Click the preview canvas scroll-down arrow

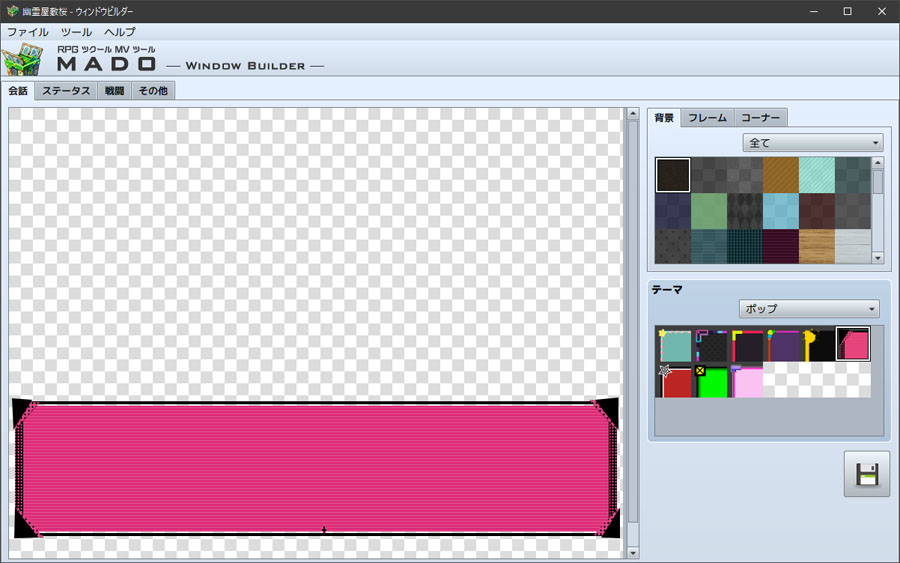click(633, 553)
